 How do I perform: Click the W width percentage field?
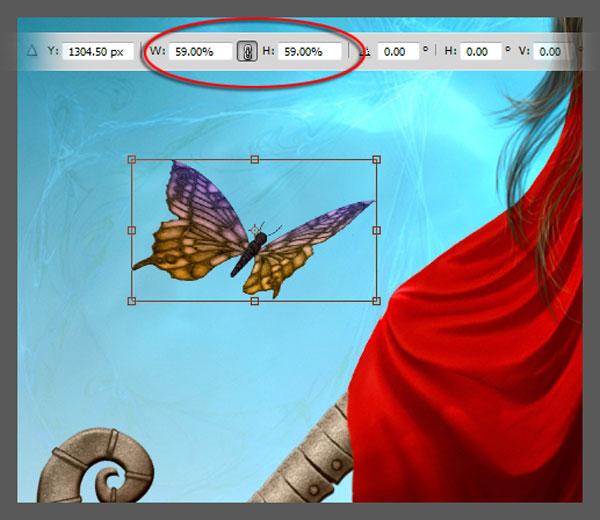point(199,51)
